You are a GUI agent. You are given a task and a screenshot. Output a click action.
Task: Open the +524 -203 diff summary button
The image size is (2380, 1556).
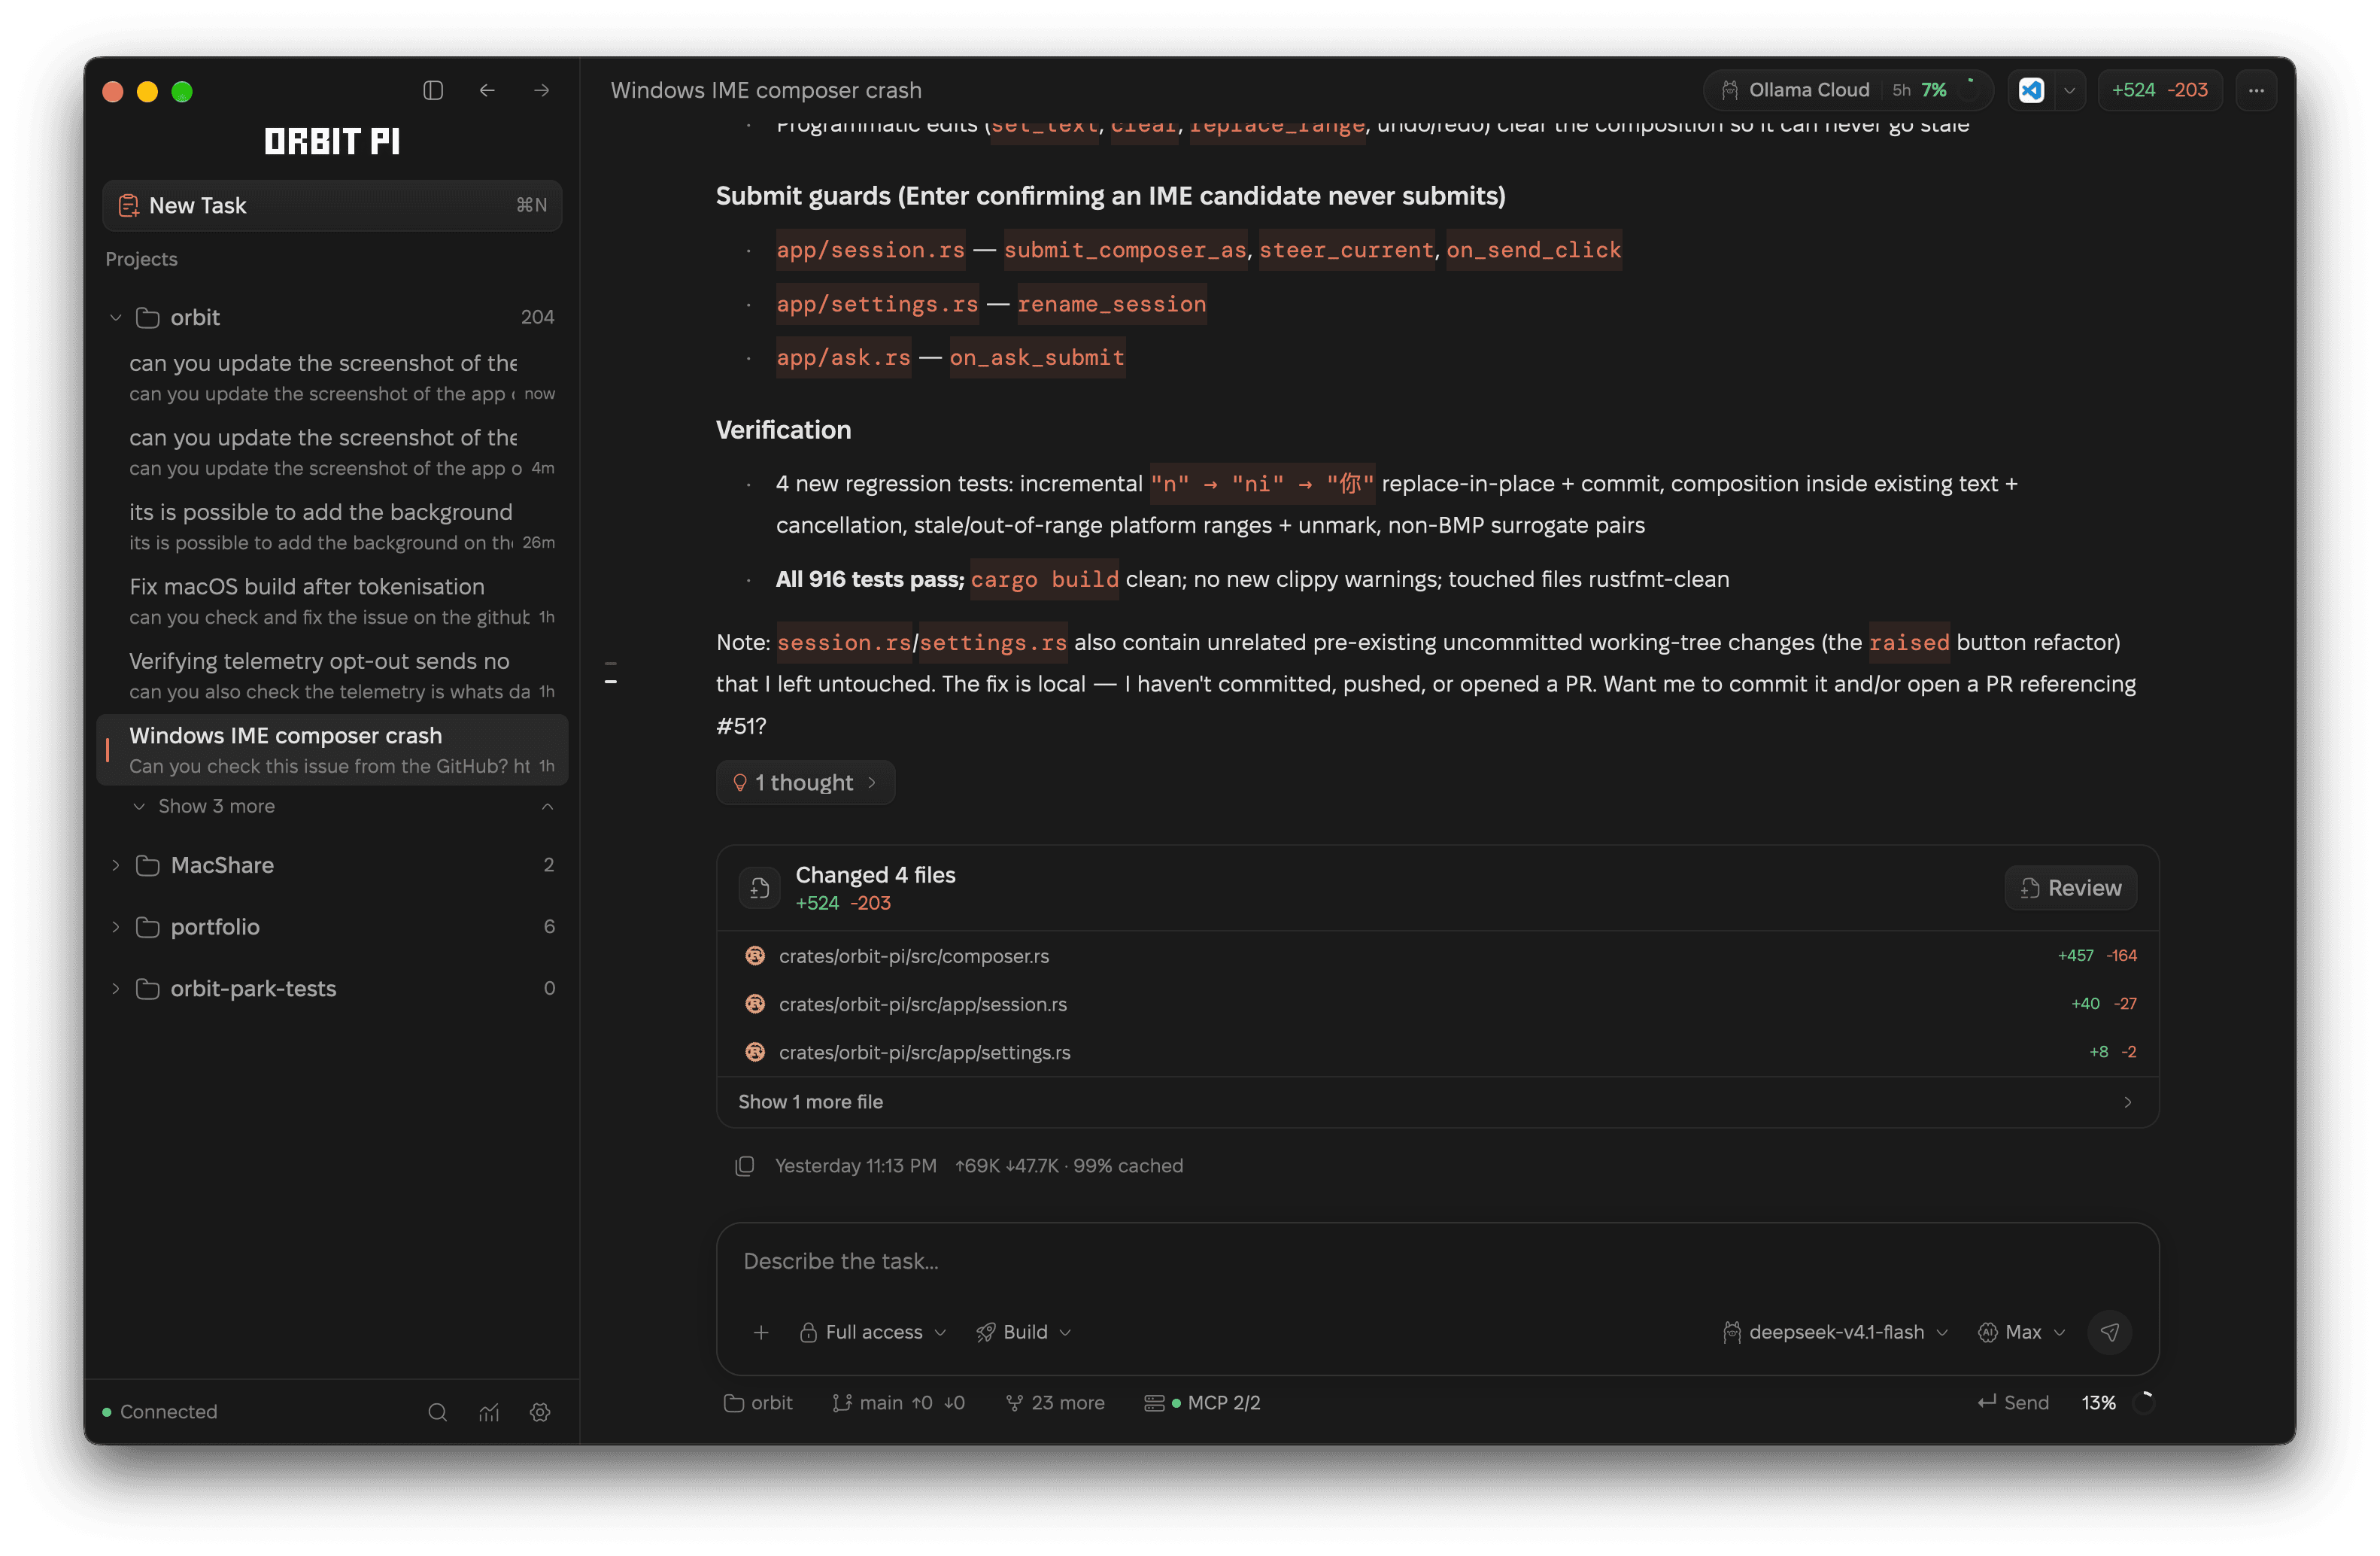point(2159,90)
